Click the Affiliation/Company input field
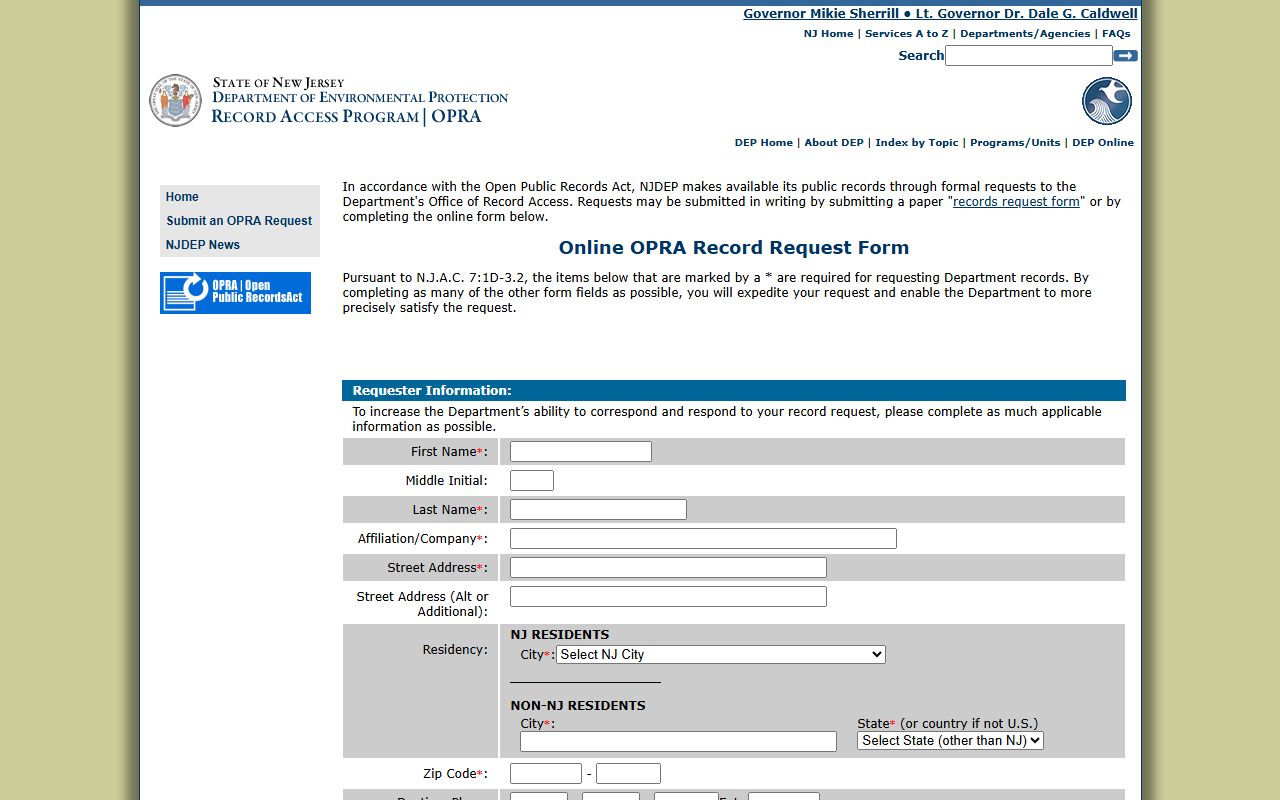The height and width of the screenshot is (800, 1280). tap(703, 539)
